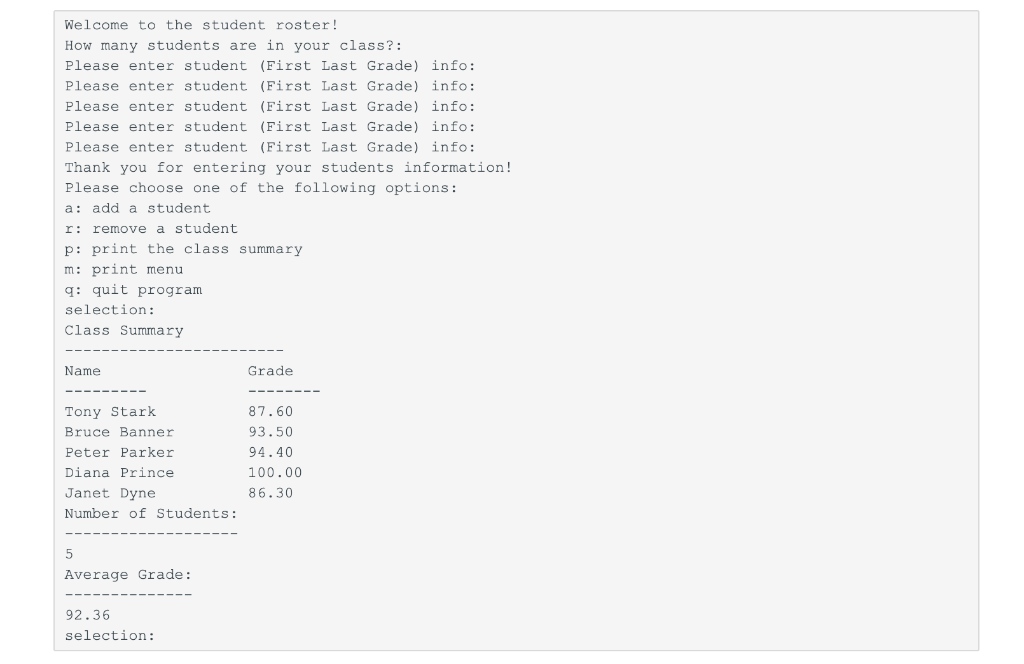Click Bruce Banner's grade 93.50
The width and height of the screenshot is (1024, 664).
(270, 432)
